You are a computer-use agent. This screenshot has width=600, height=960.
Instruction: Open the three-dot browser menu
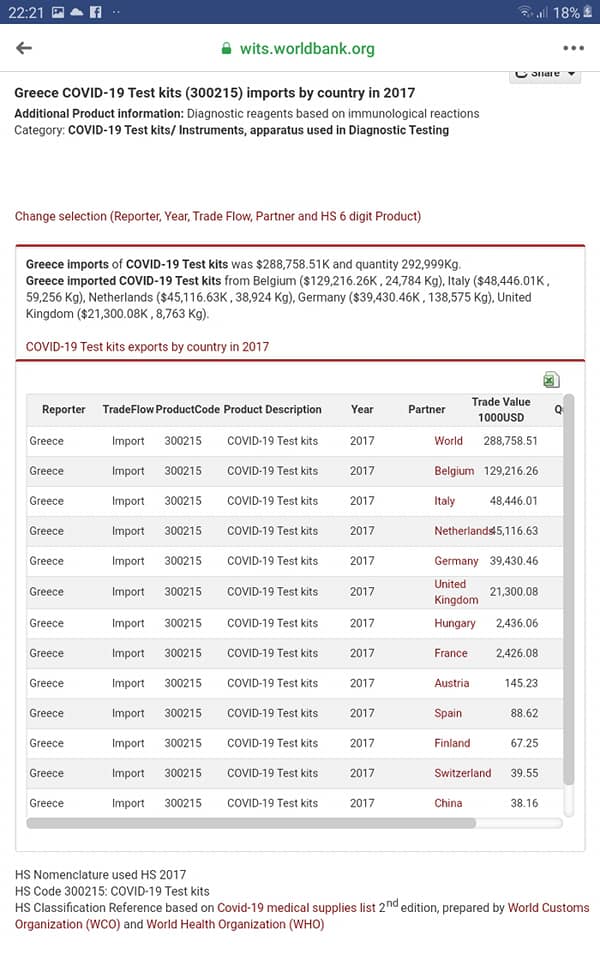point(573,48)
